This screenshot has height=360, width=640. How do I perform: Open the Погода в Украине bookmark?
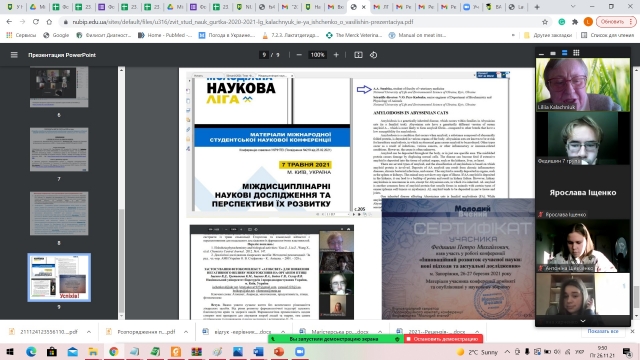(x=227, y=35)
